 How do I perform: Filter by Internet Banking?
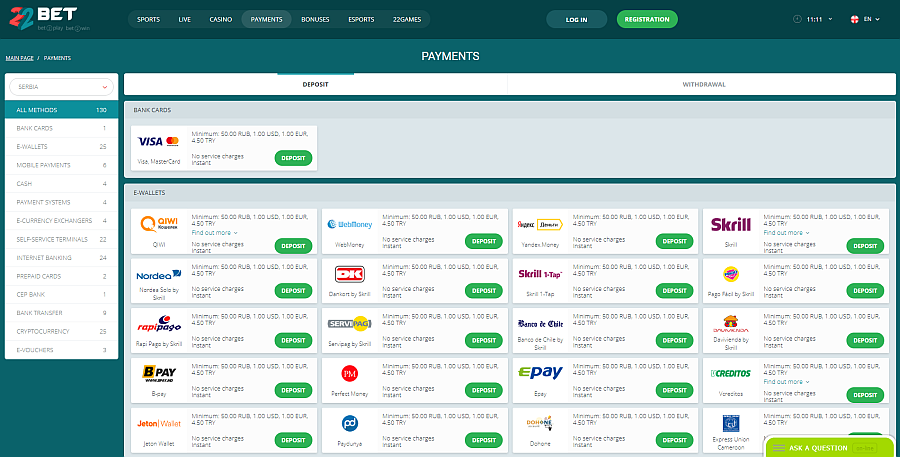pyautogui.click(x=61, y=258)
